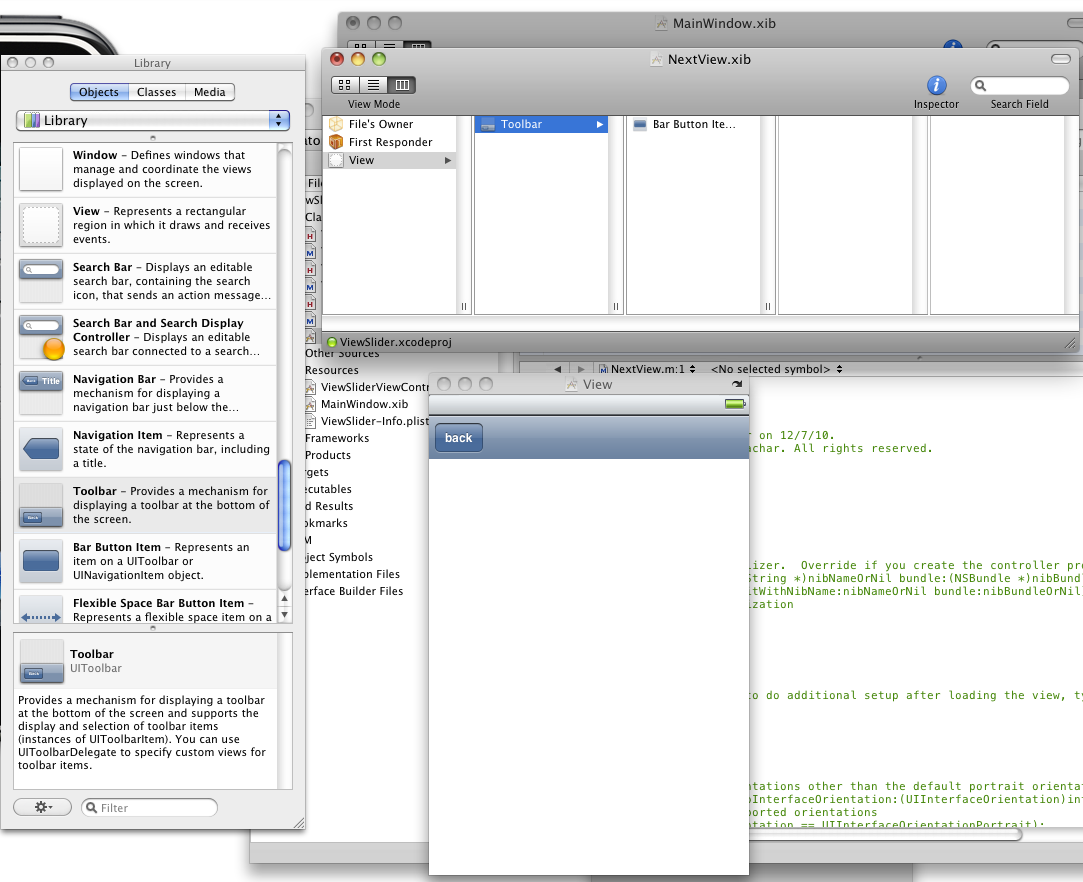Switch to the Classes tab in Library
This screenshot has width=1083, height=882.
tap(156, 92)
